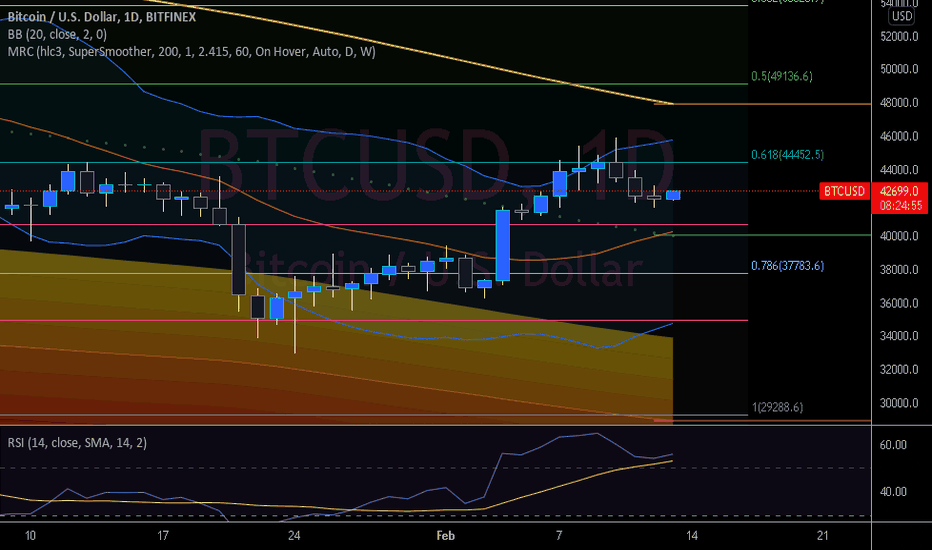Click the latest blue candle at chart's right edge
The height and width of the screenshot is (550, 932).
tap(673, 195)
